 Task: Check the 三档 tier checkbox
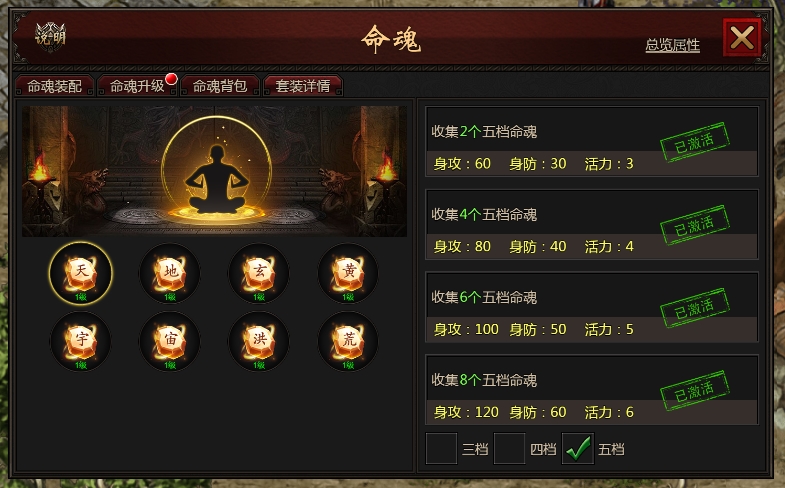pyautogui.click(x=441, y=448)
